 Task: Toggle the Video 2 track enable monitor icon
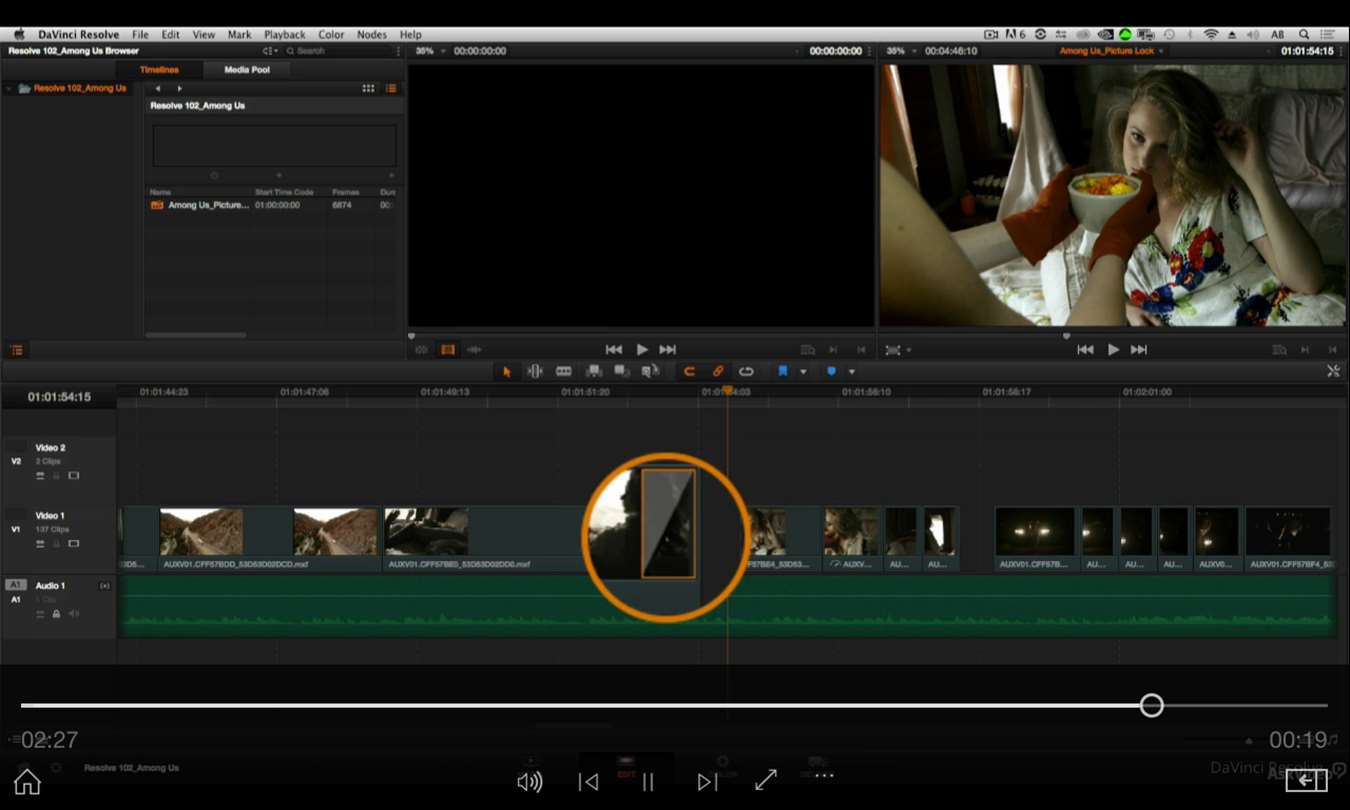coord(73,476)
